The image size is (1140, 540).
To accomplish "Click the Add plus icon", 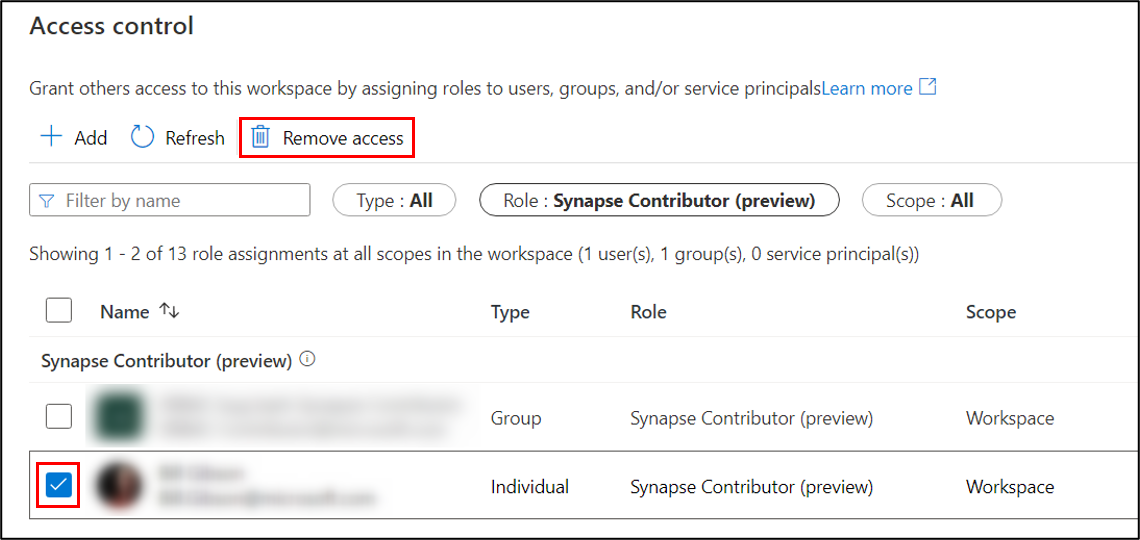I will (x=51, y=137).
